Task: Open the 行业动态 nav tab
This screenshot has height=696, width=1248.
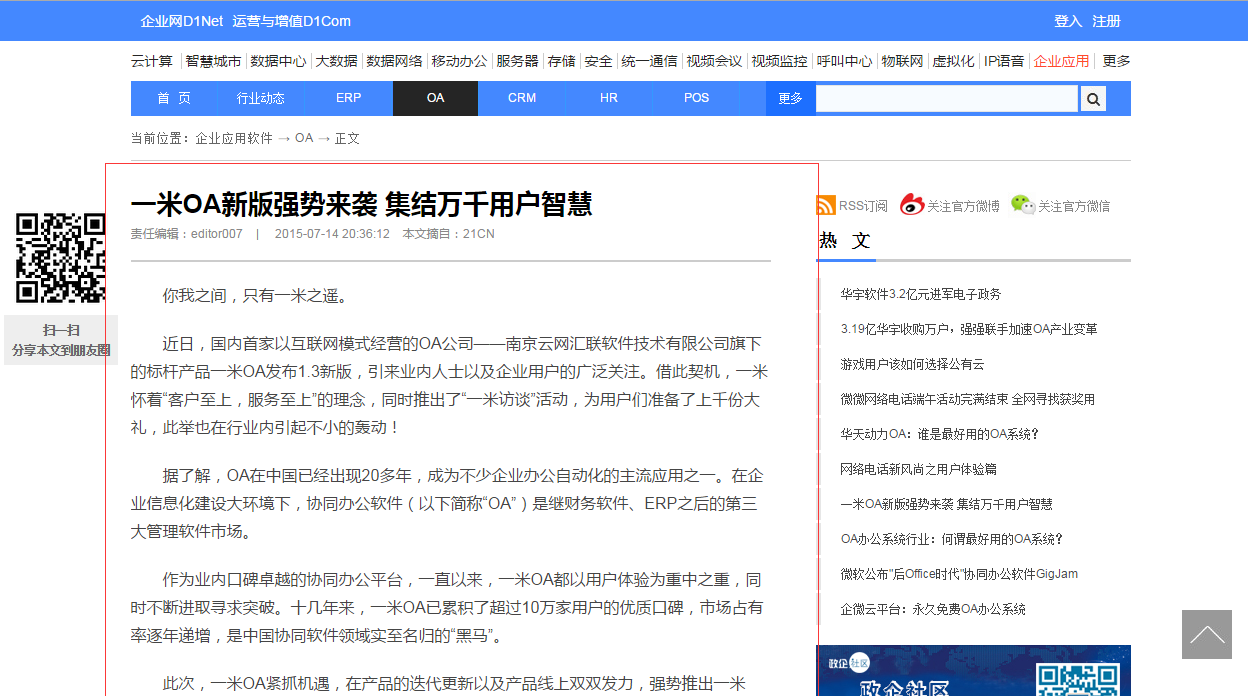Action: 261,98
